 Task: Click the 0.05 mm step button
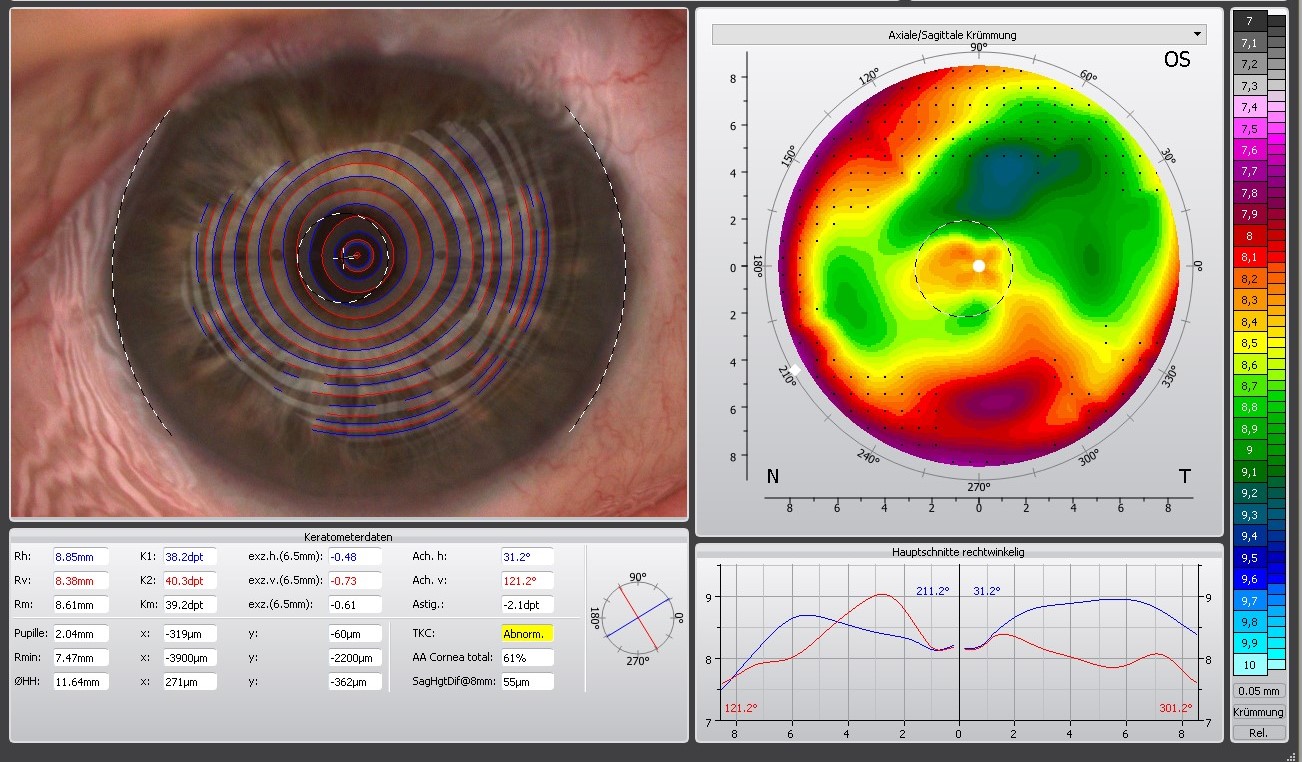(1259, 691)
